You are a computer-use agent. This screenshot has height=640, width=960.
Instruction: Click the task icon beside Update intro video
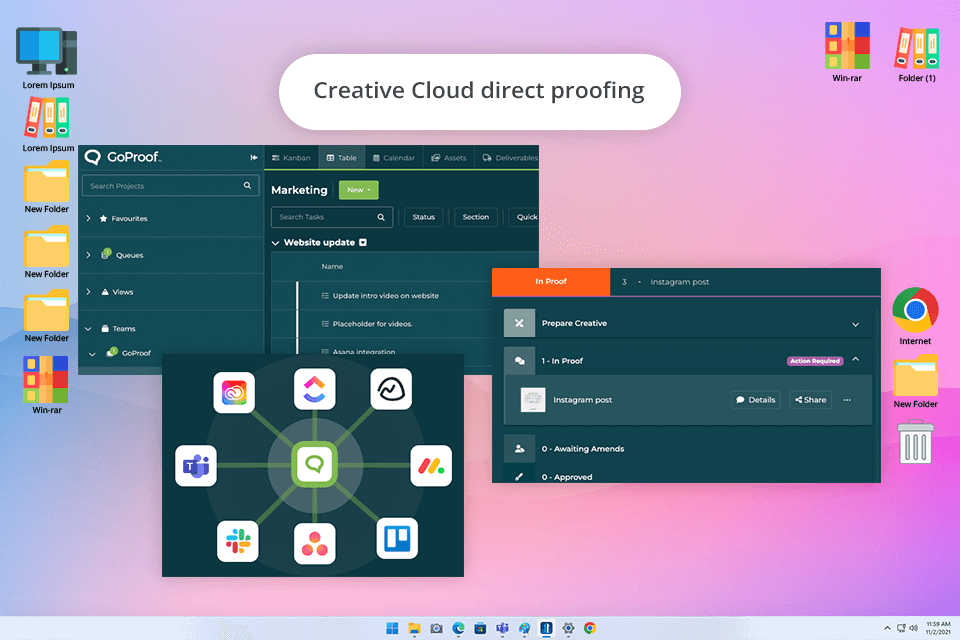coord(325,295)
